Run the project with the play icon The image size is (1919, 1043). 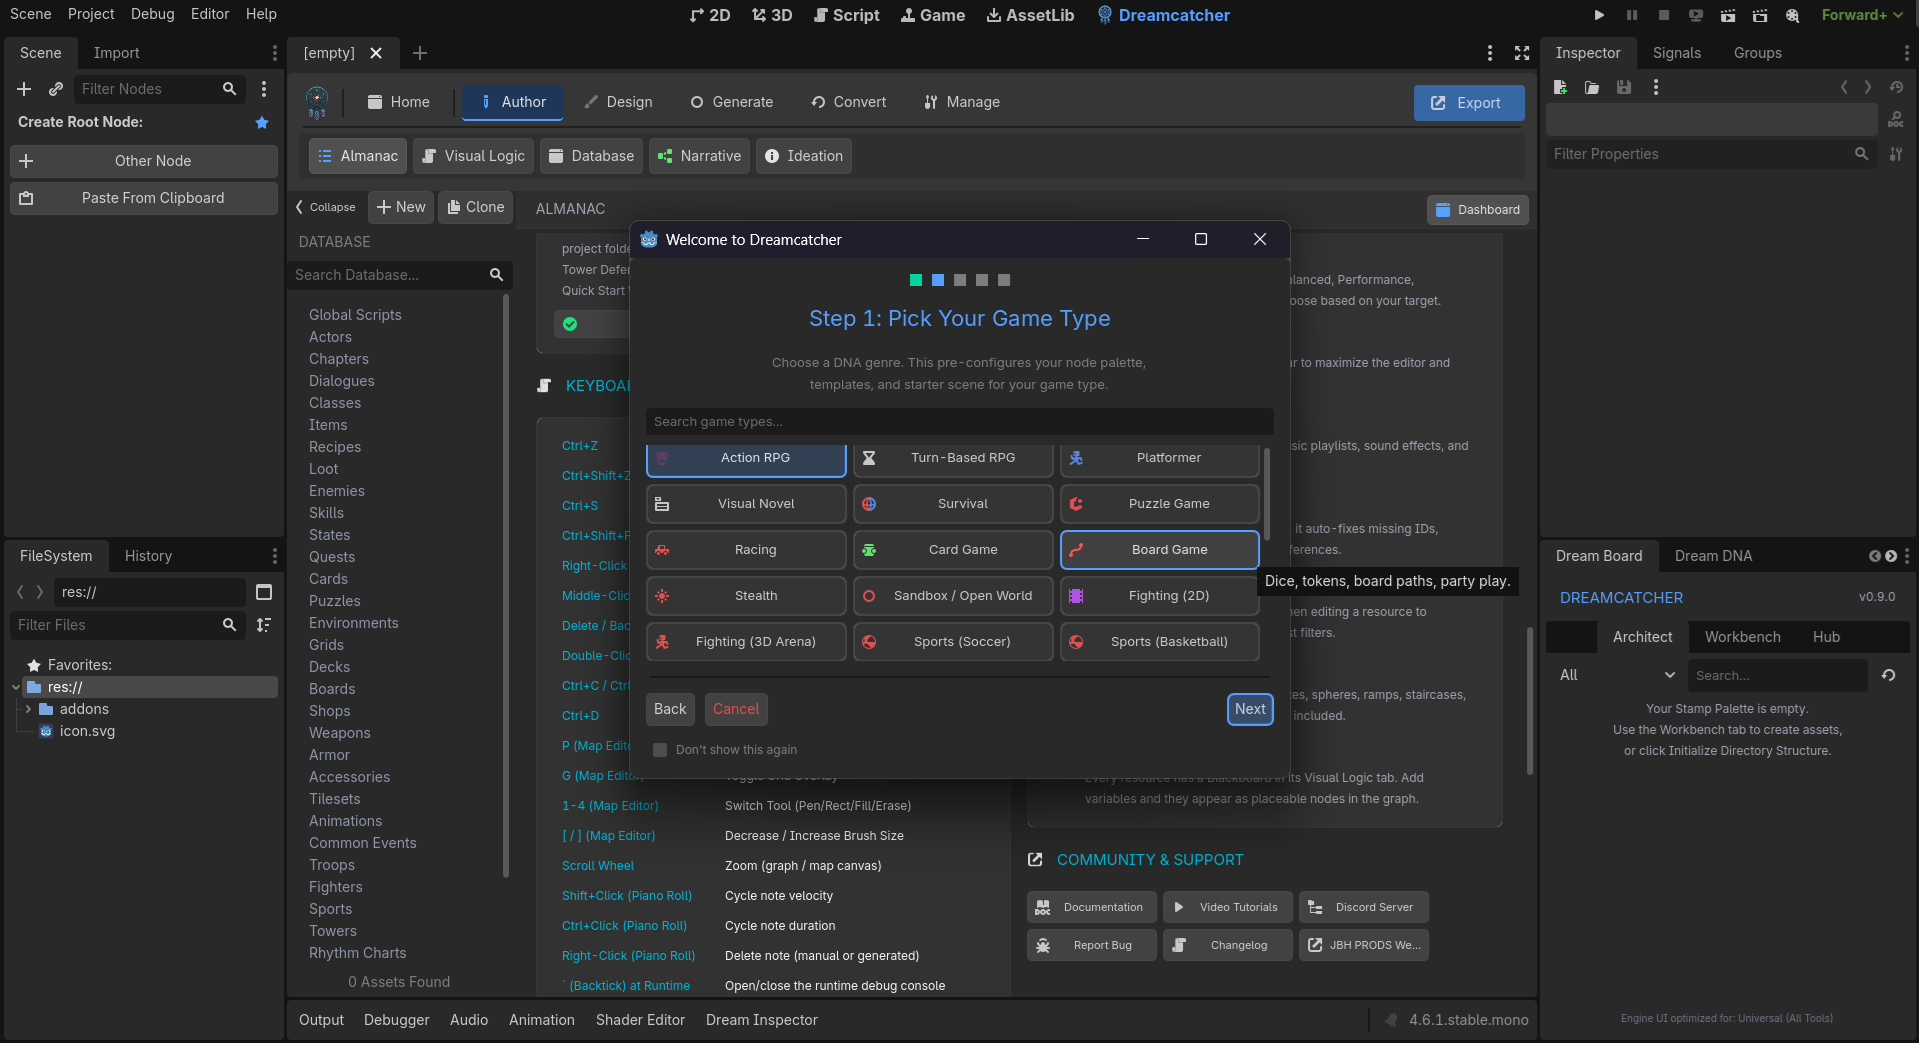click(x=1599, y=15)
